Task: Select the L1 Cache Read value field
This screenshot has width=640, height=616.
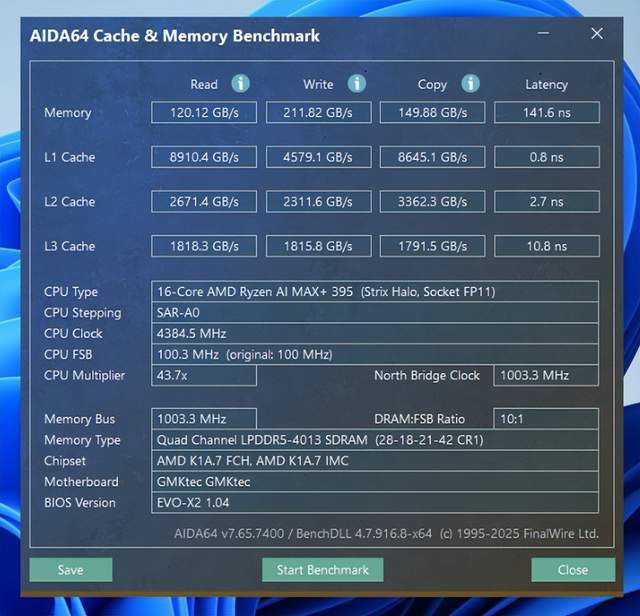Action: [x=204, y=157]
